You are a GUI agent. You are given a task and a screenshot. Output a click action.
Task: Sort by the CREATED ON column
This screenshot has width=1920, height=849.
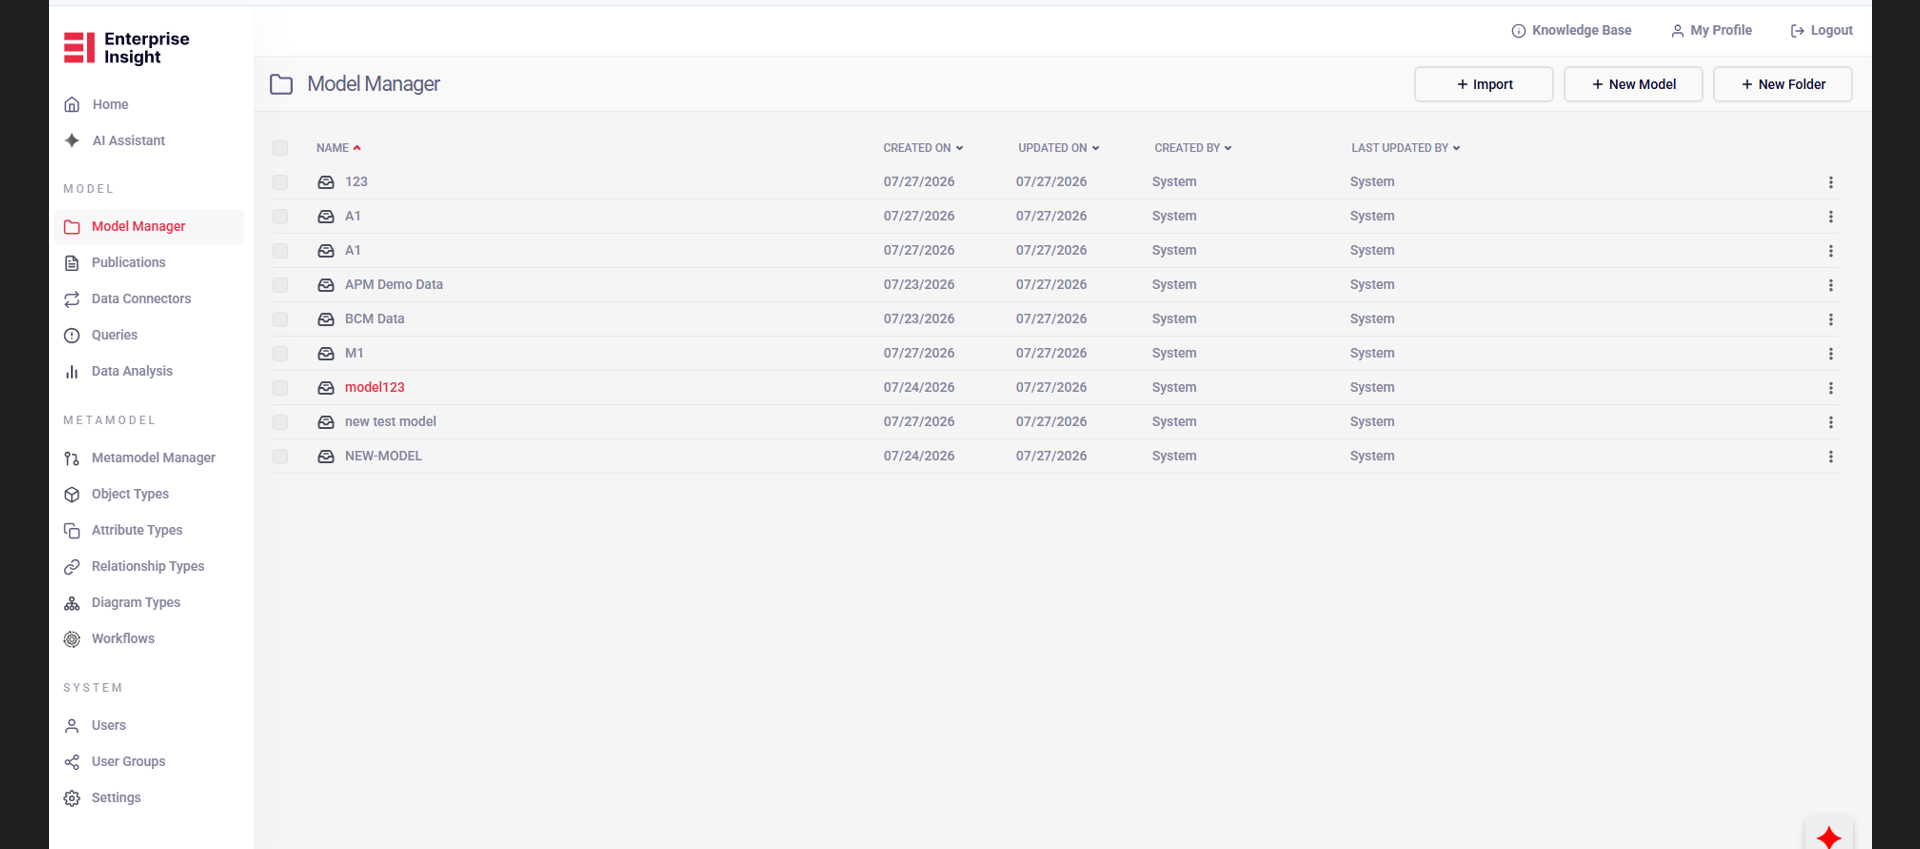(923, 148)
